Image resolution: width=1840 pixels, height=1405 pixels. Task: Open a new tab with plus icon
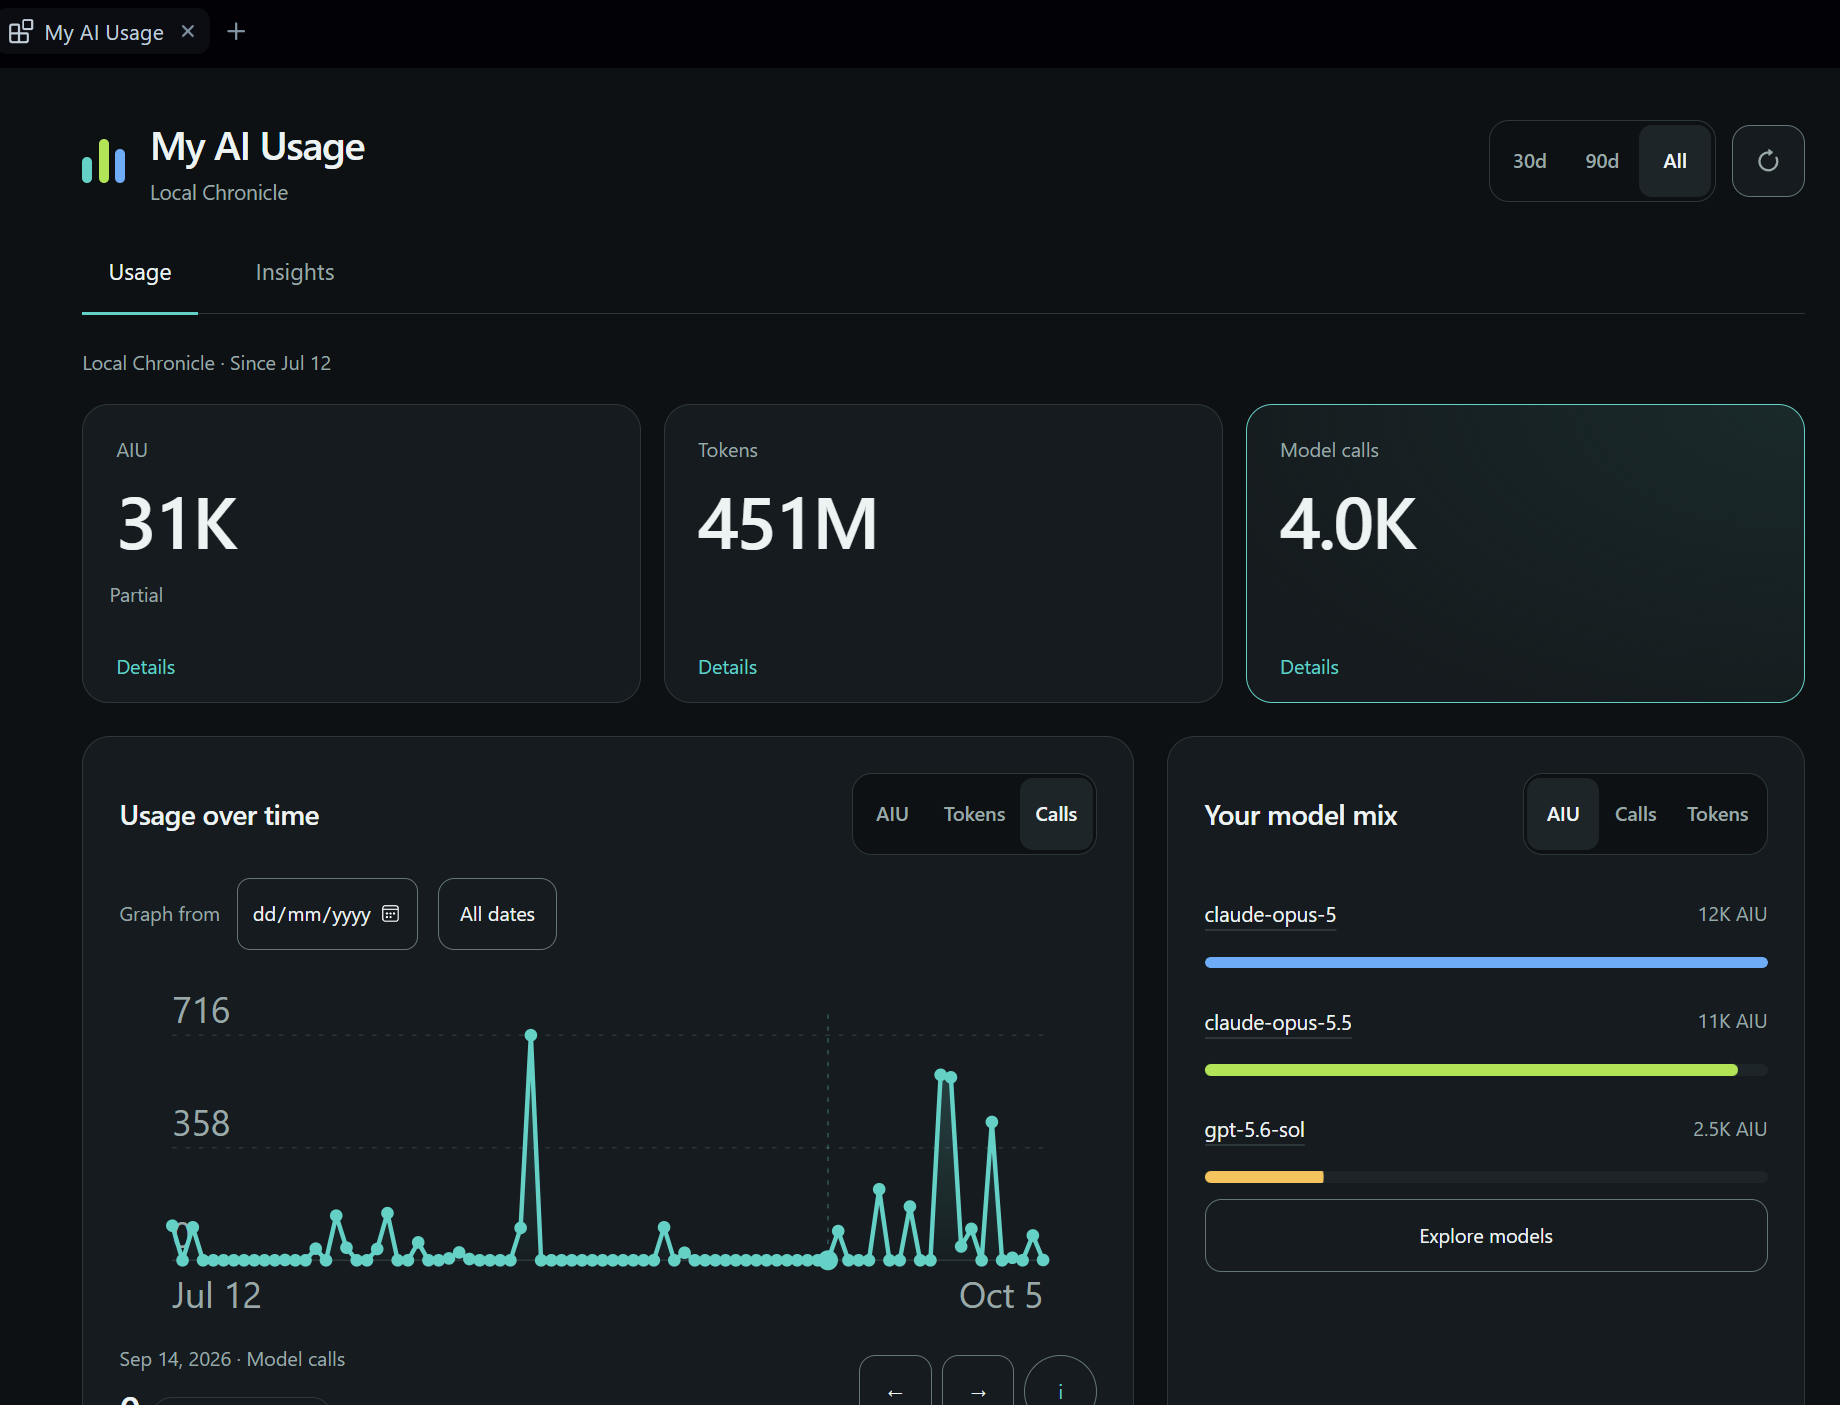pyautogui.click(x=236, y=31)
